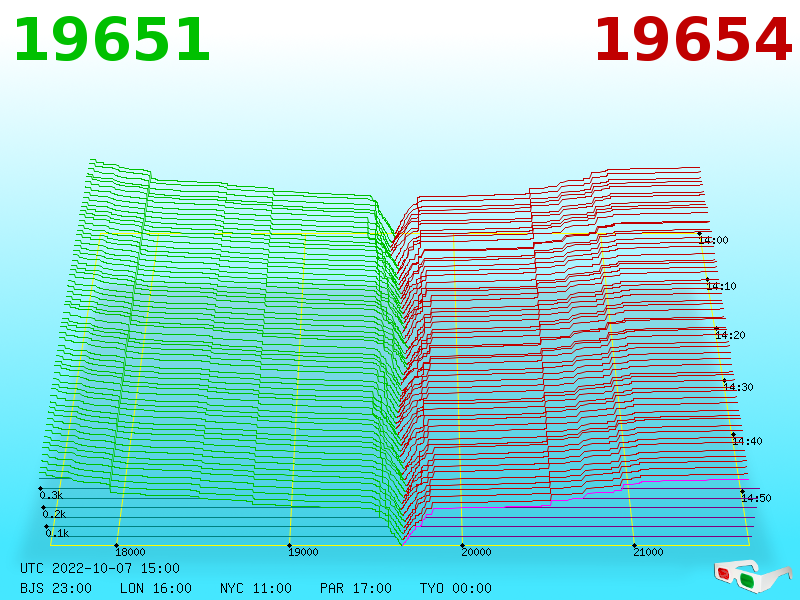Click the LON 16:00 clock text
800x600 pixels.
(156, 588)
